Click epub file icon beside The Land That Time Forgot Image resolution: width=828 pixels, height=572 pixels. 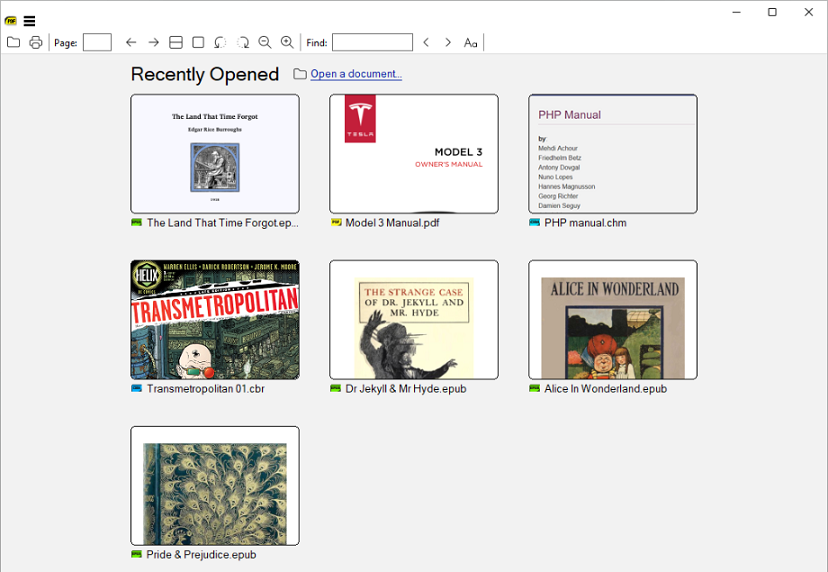pos(137,222)
